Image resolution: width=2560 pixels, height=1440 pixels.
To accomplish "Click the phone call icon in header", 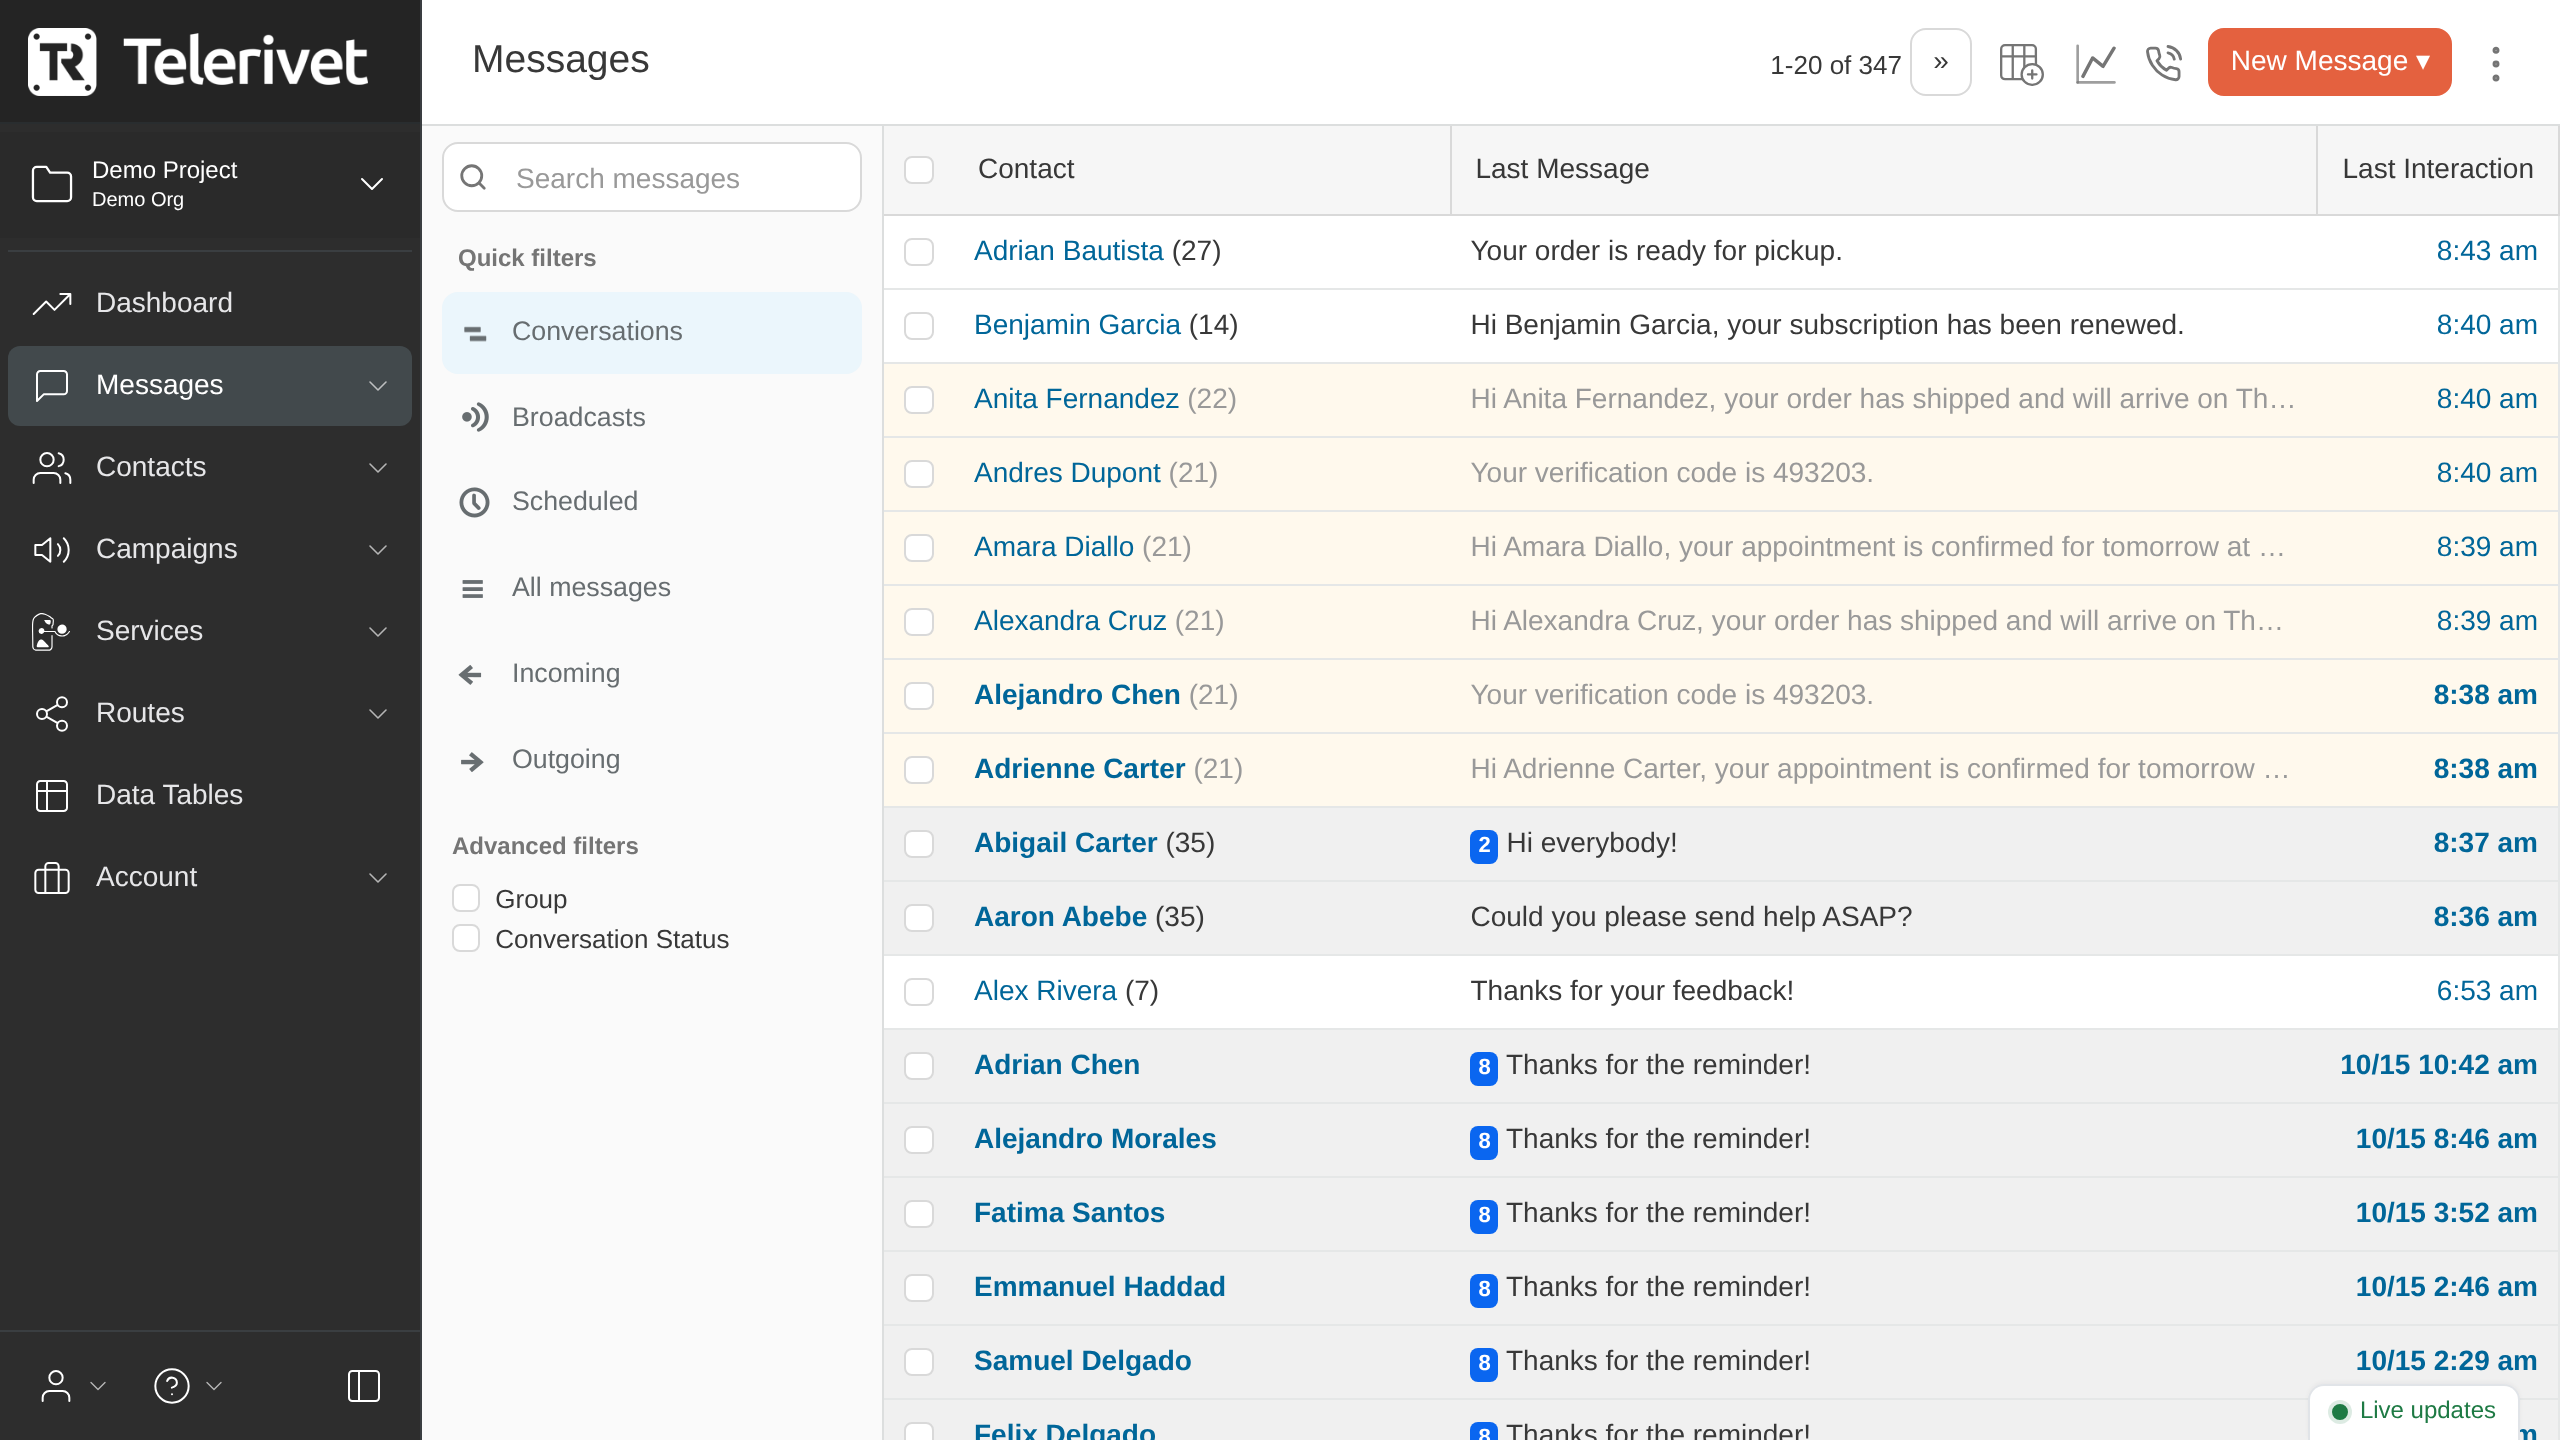I will click(2164, 63).
